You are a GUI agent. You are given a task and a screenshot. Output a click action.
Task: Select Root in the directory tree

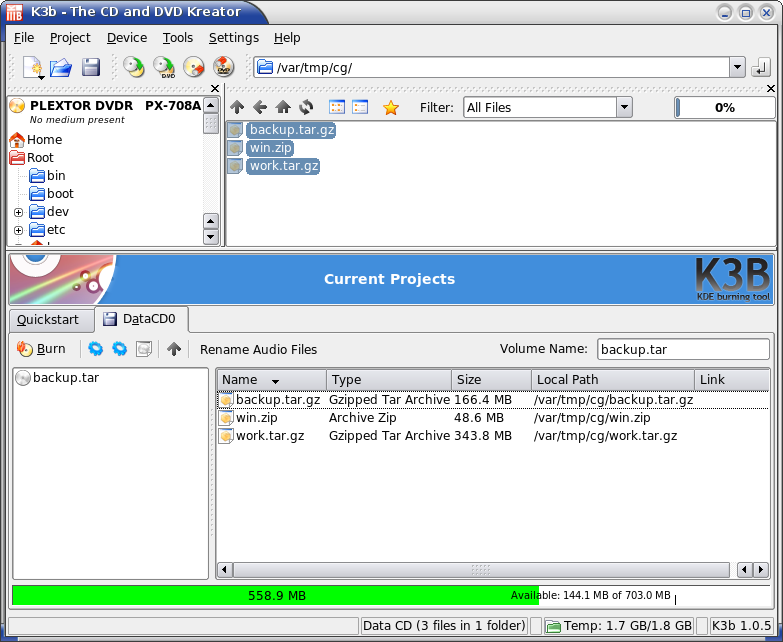[31, 157]
